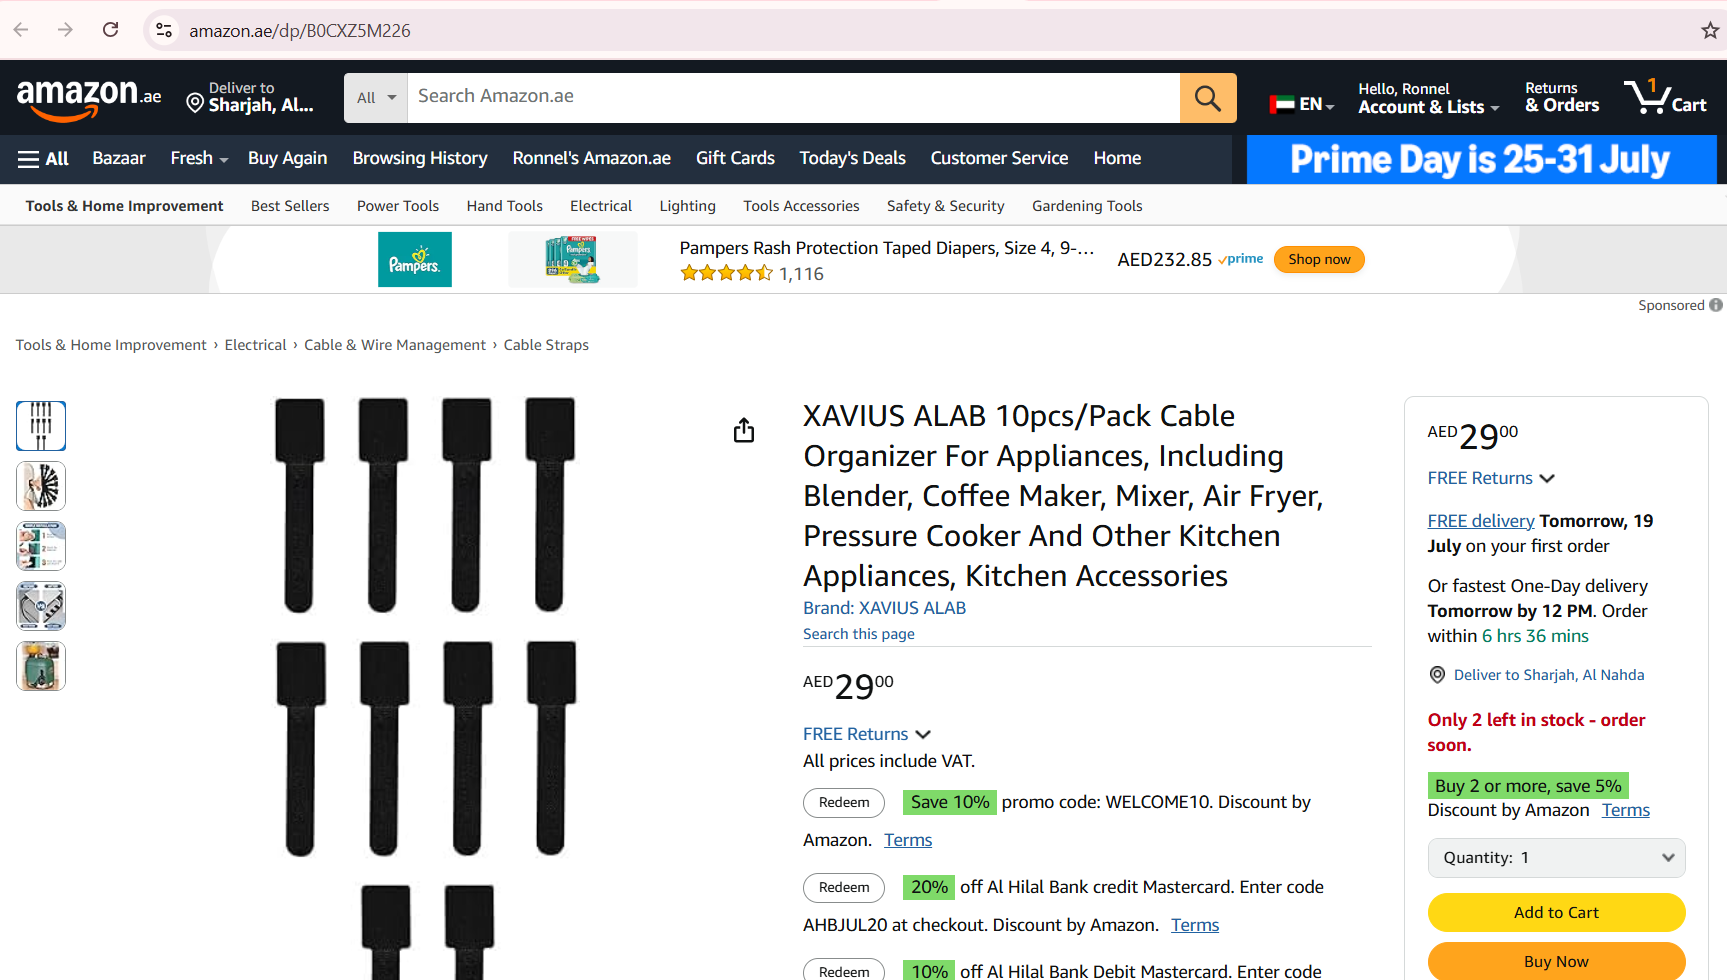
Task: Go to Amazon.ae home logo
Action: click(88, 99)
